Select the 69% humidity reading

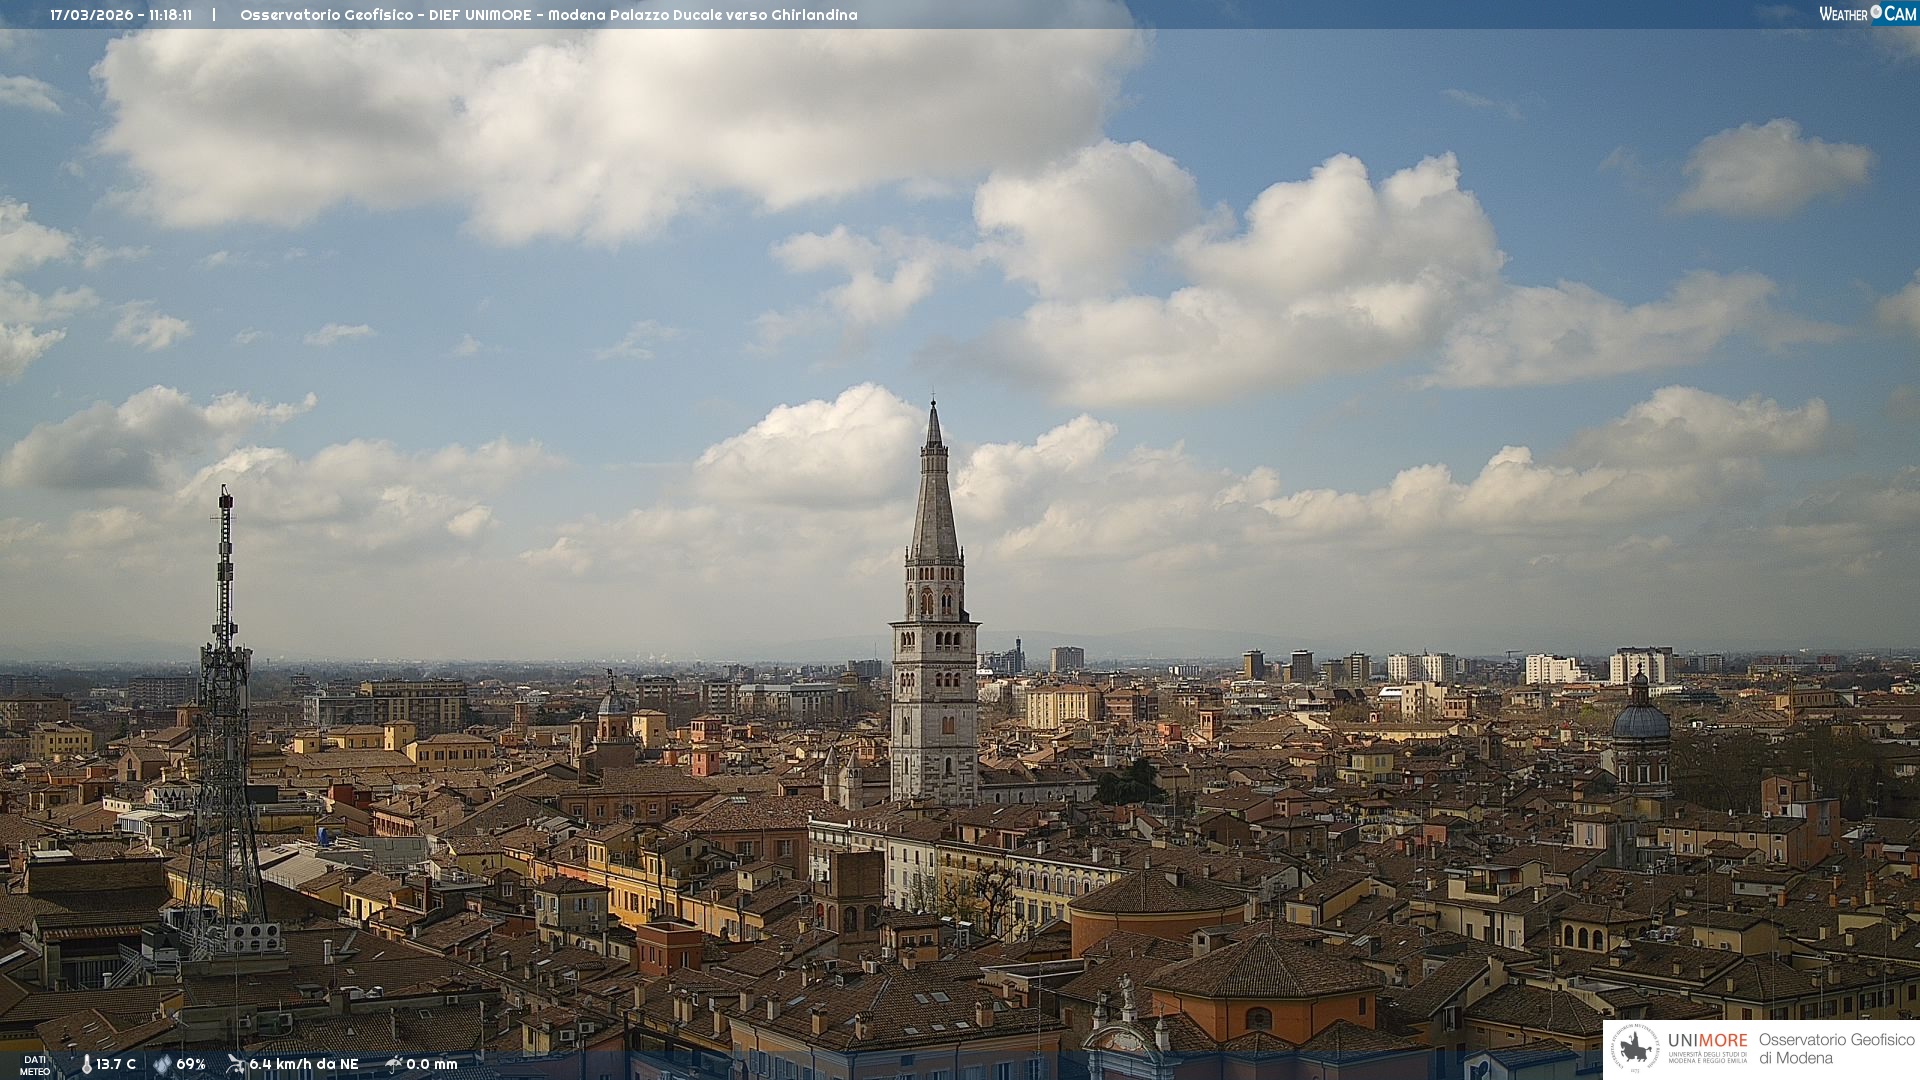tap(191, 1065)
